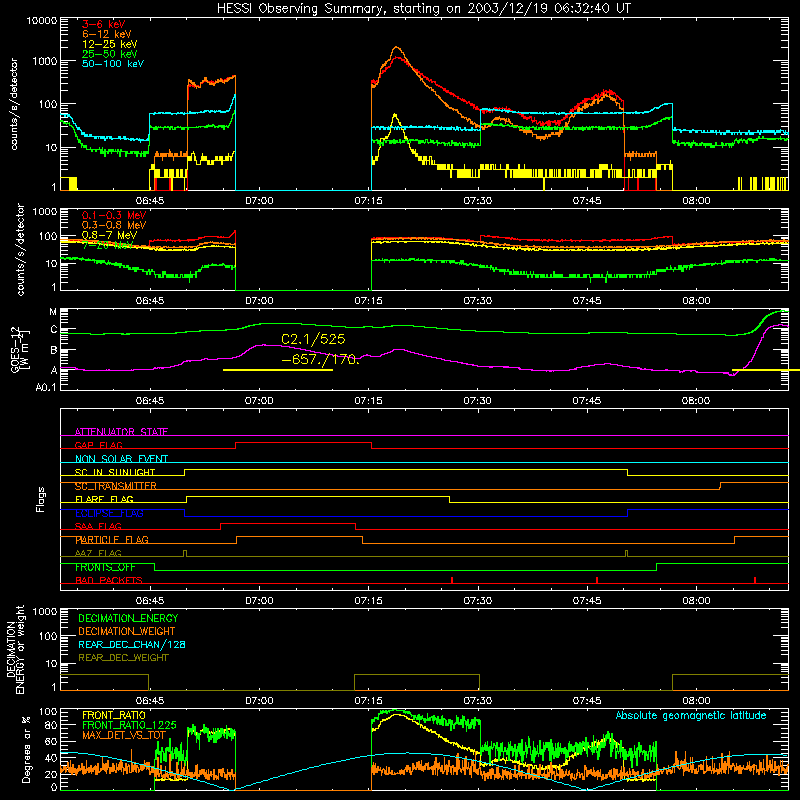This screenshot has height=800, width=800.
Task: Select the yellow flare interval bar under C2.1/525
Action: pos(278,370)
